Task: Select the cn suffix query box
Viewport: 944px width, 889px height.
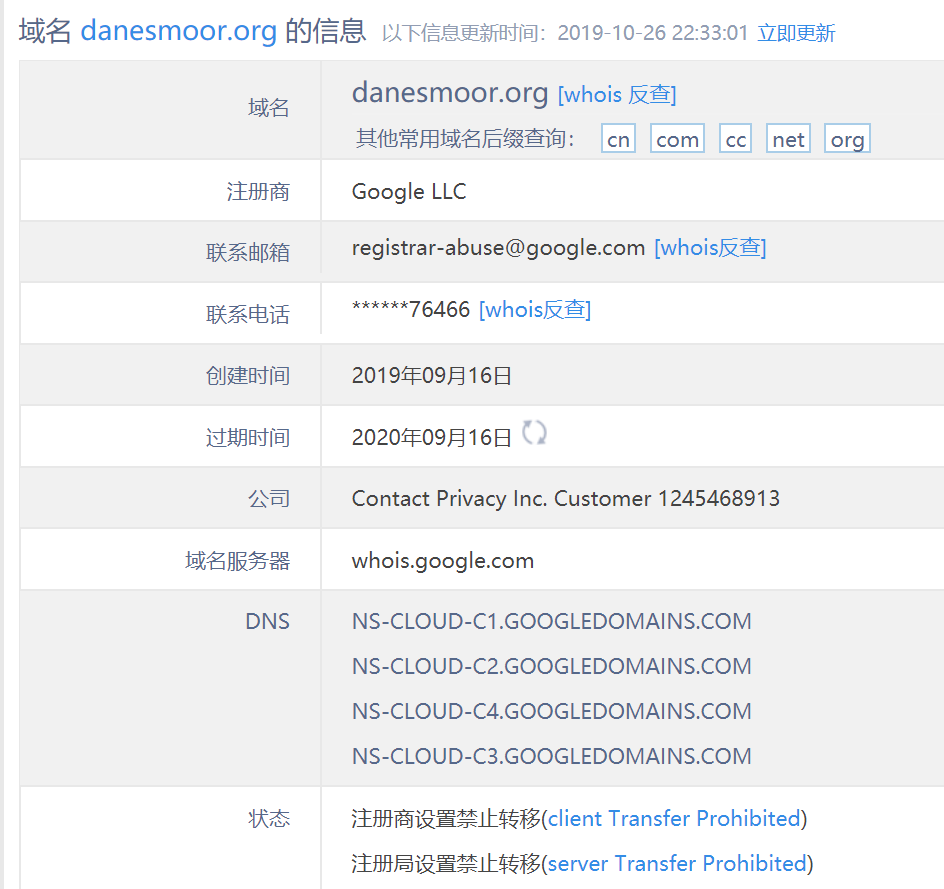Action: point(618,139)
